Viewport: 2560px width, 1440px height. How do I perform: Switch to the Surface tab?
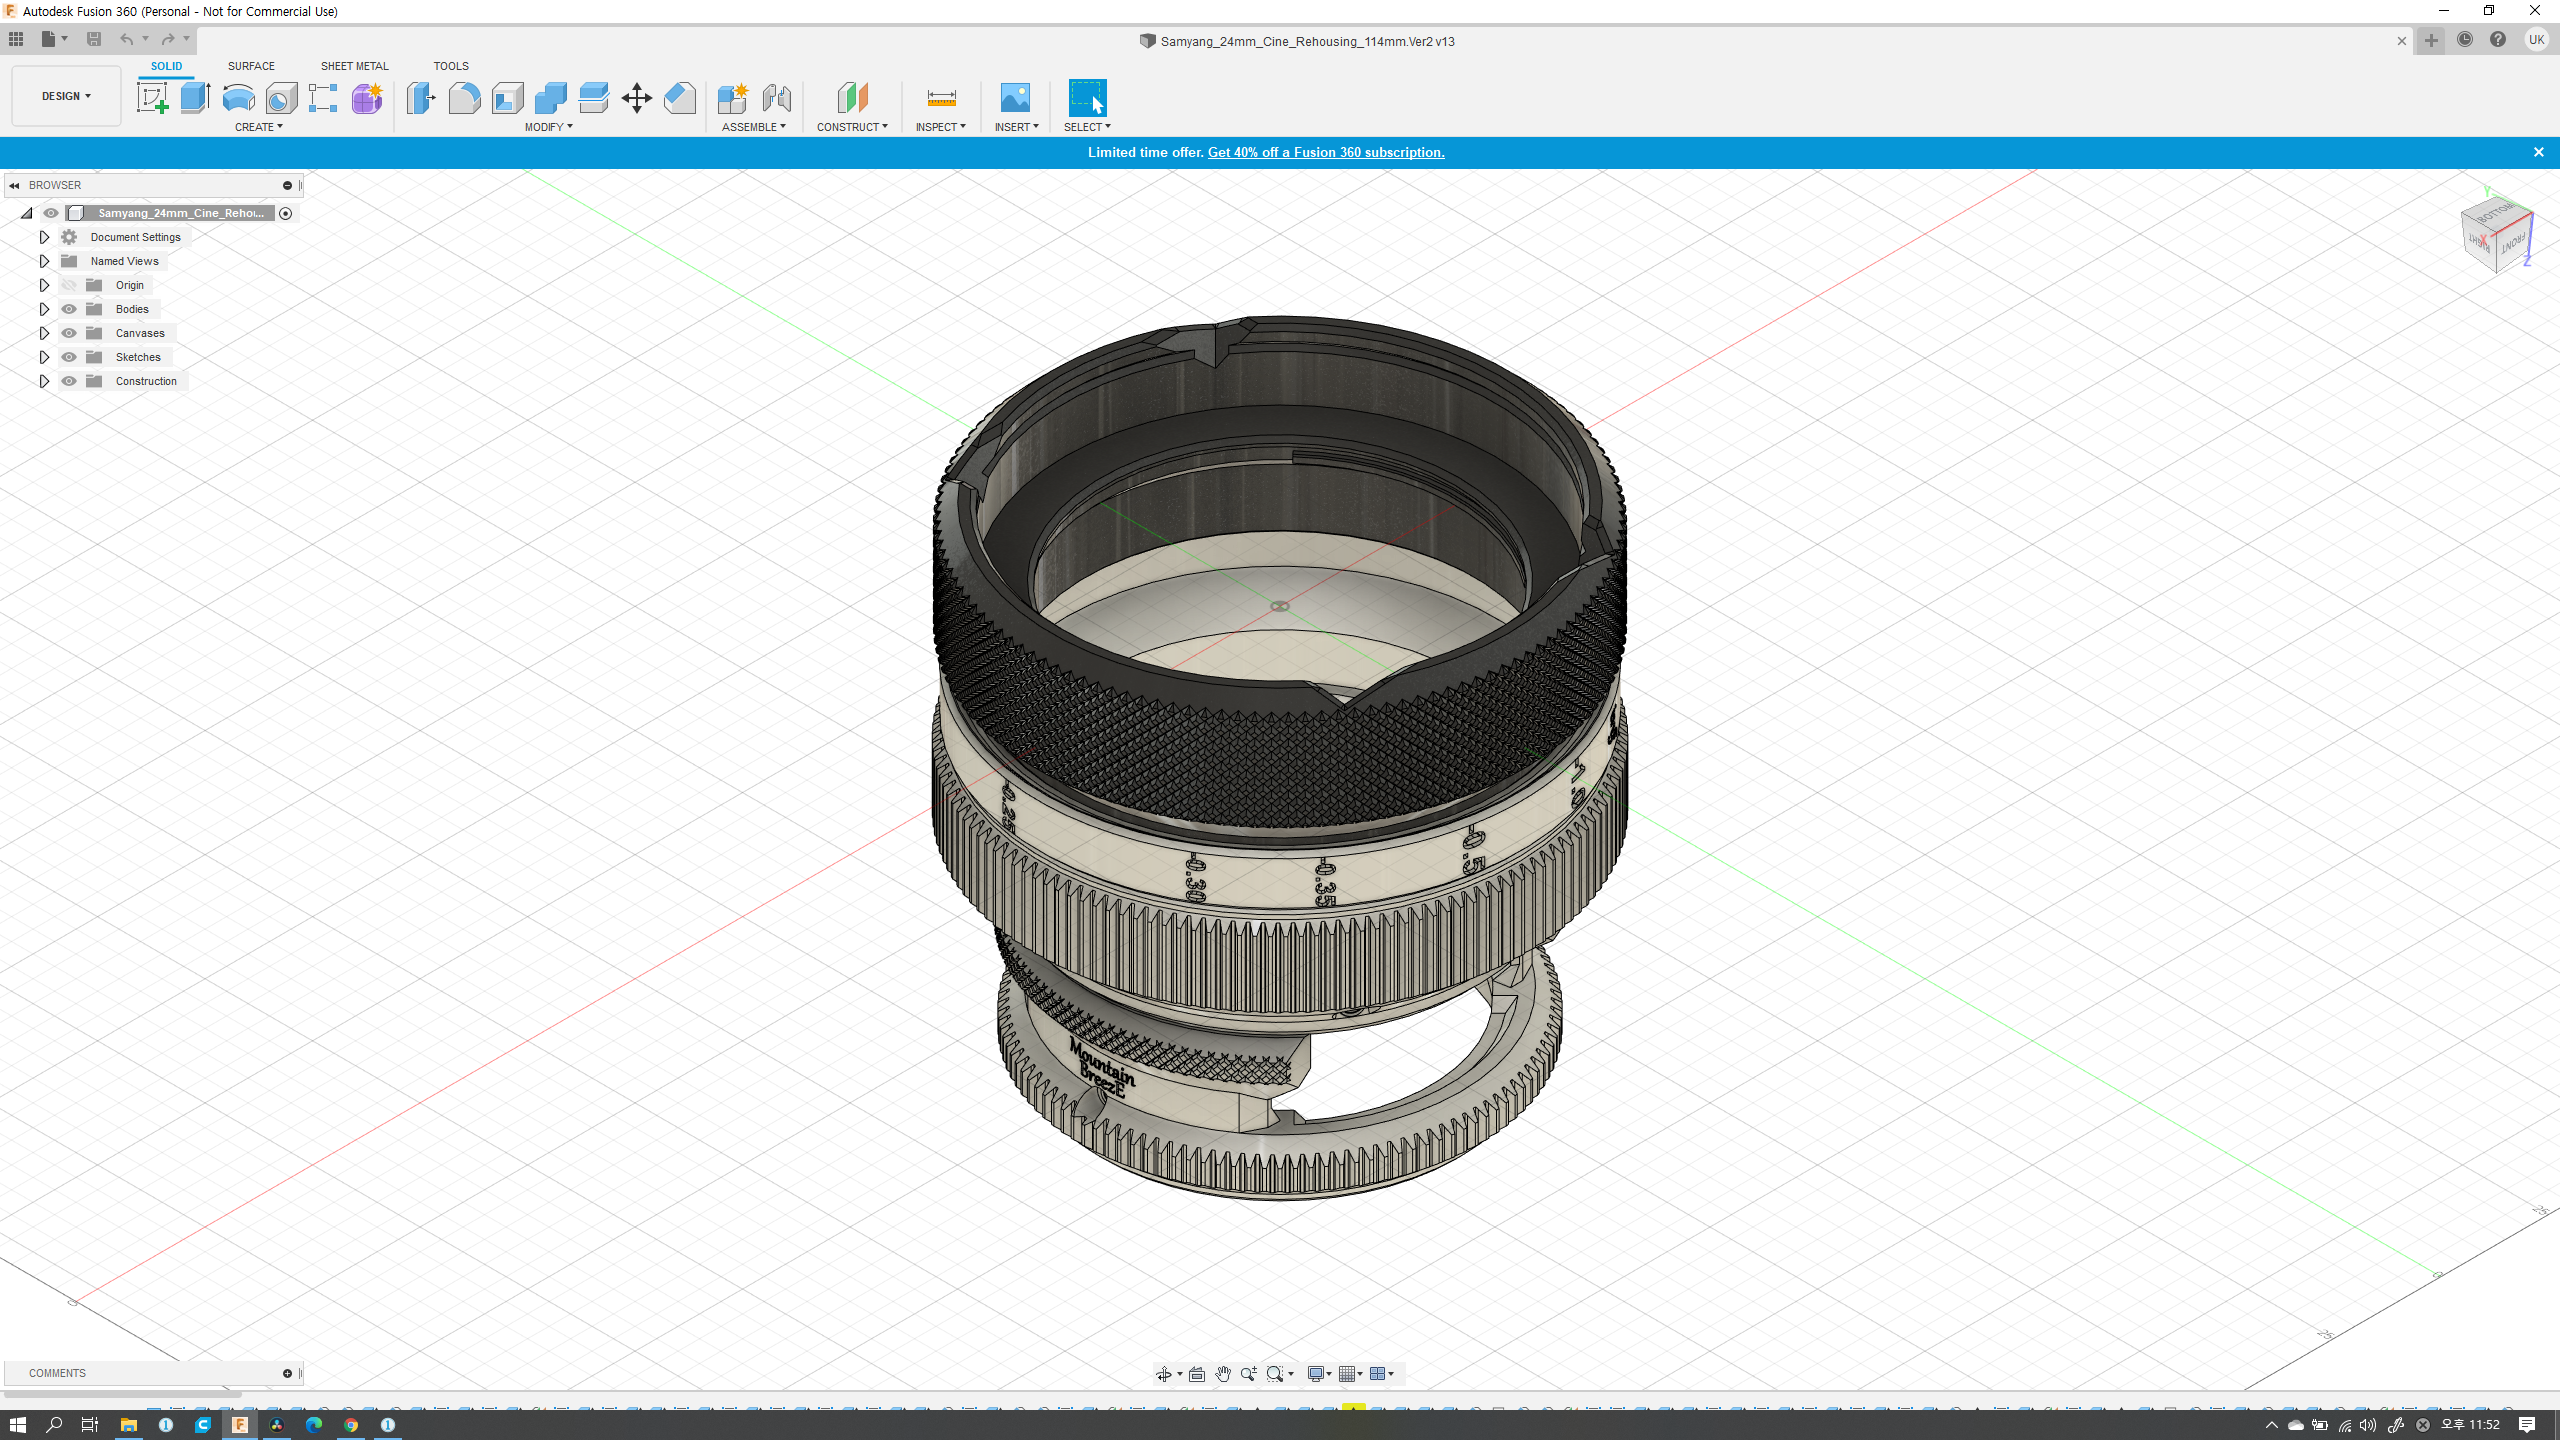[251, 66]
